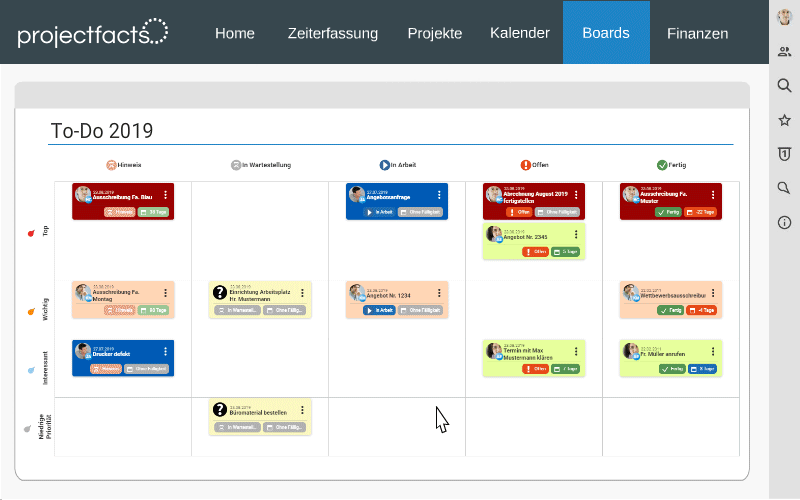The image size is (800, 500).
Task: Click the lower search icon in sidebar
Action: pos(784,188)
